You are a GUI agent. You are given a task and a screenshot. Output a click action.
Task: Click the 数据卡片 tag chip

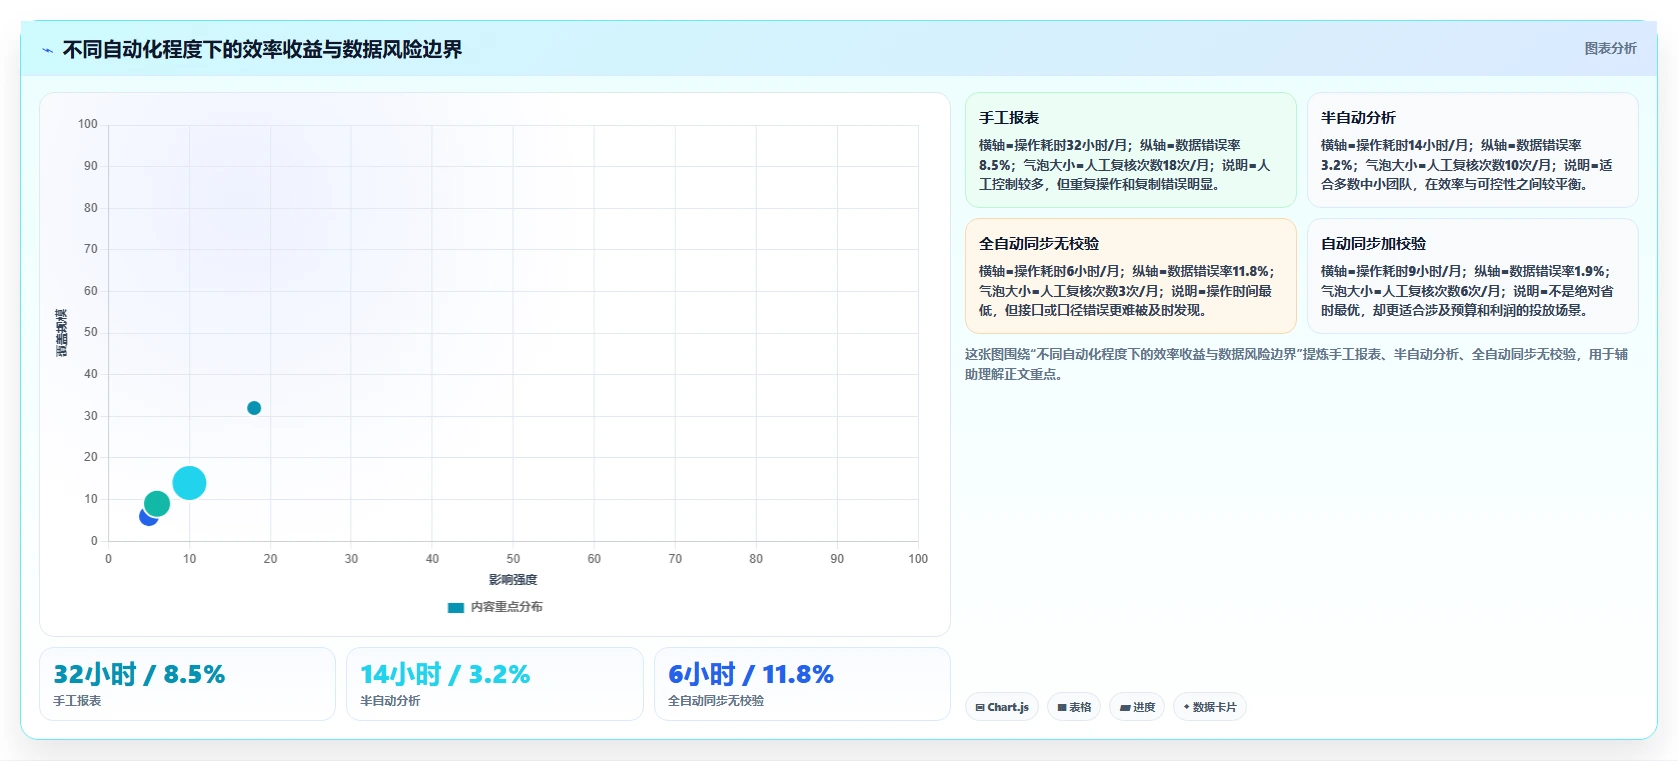[x=1210, y=707]
